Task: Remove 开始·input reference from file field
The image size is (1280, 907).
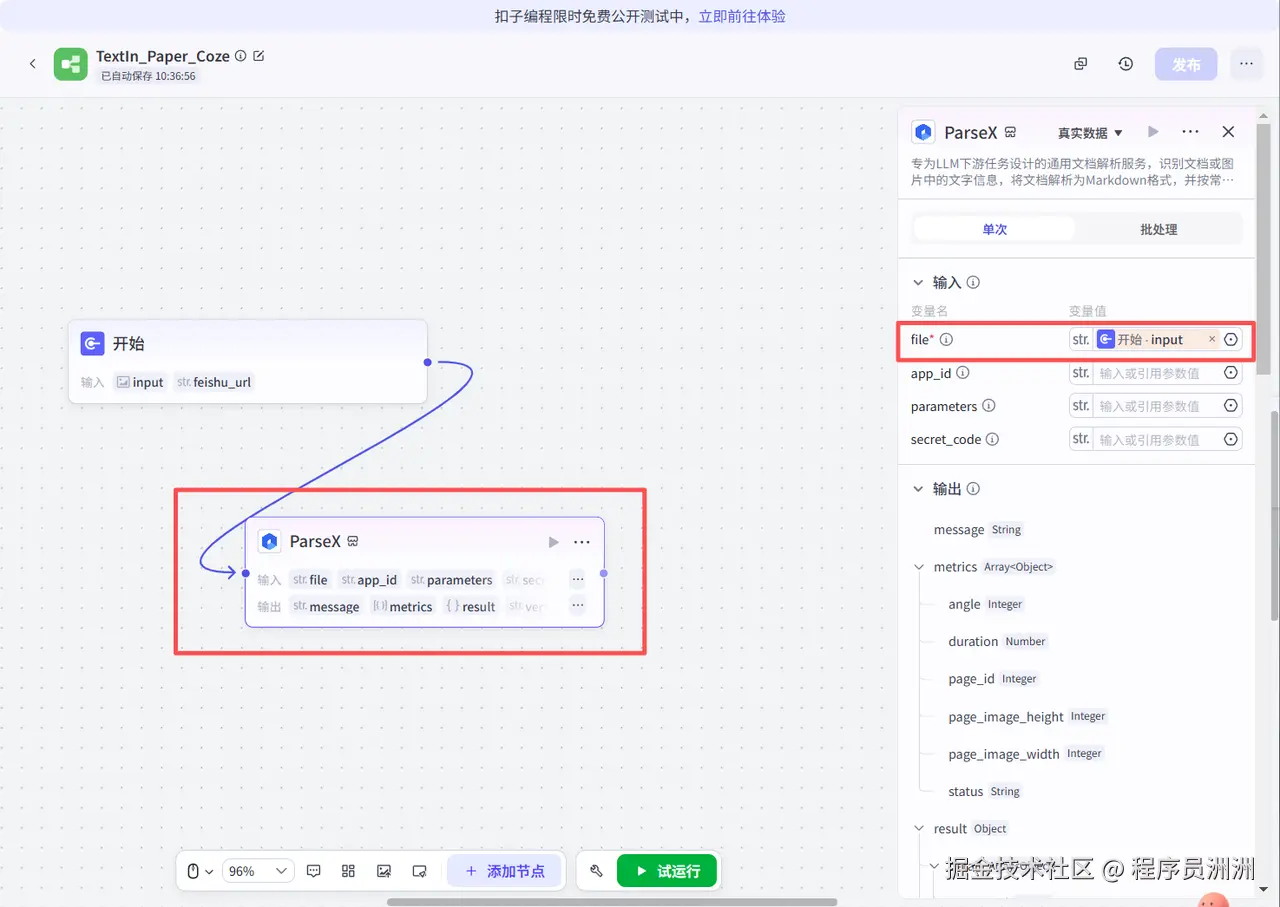Action: tap(1212, 340)
